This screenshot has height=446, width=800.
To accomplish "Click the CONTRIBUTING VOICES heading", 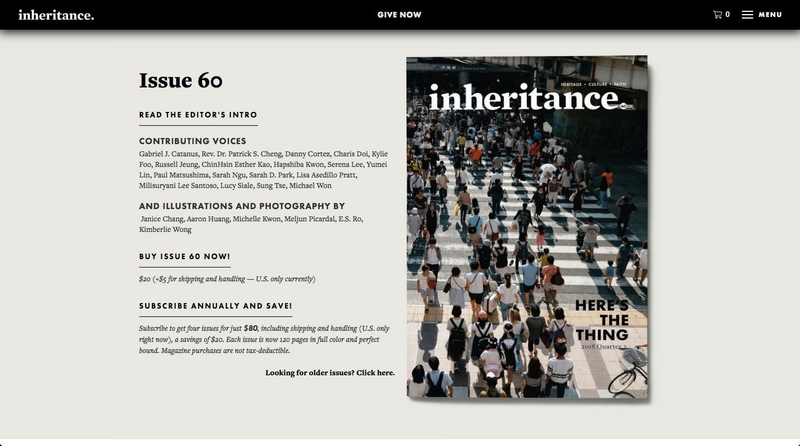I will tap(193, 141).
